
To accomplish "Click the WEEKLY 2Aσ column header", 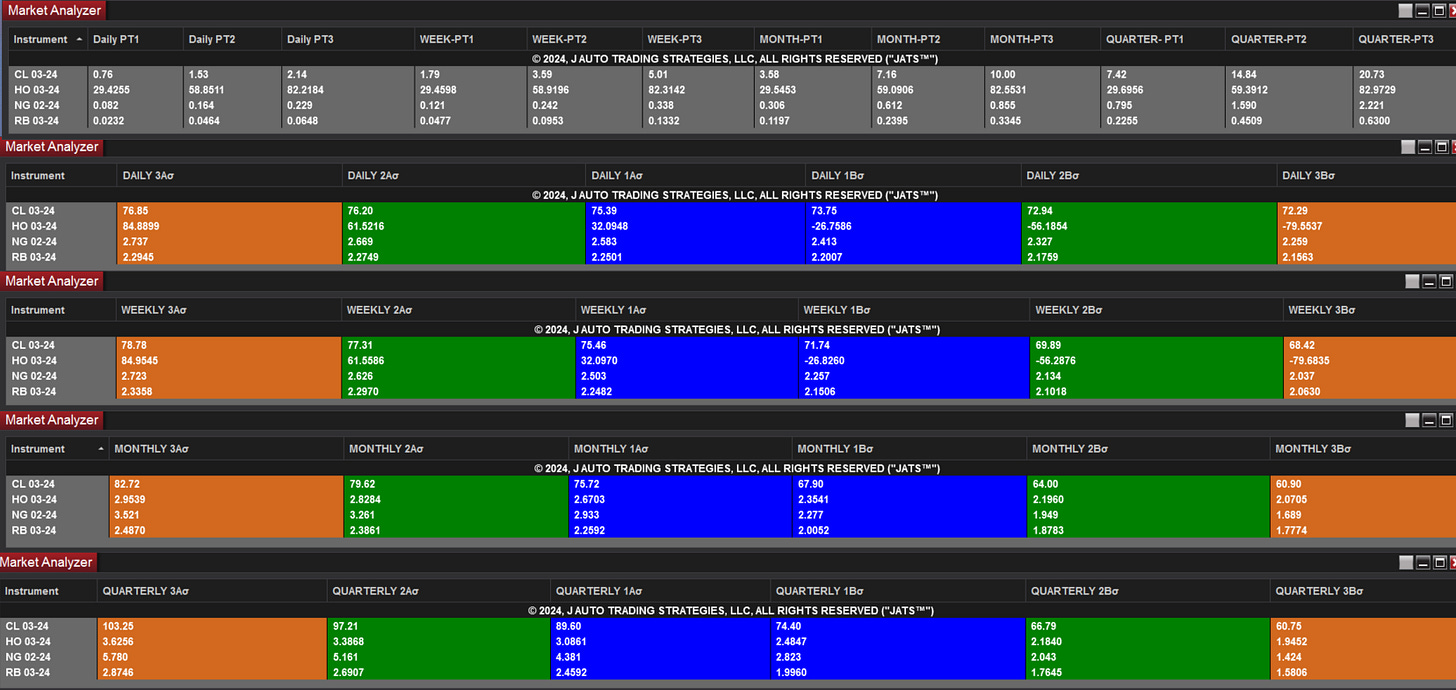I will tap(459, 311).
